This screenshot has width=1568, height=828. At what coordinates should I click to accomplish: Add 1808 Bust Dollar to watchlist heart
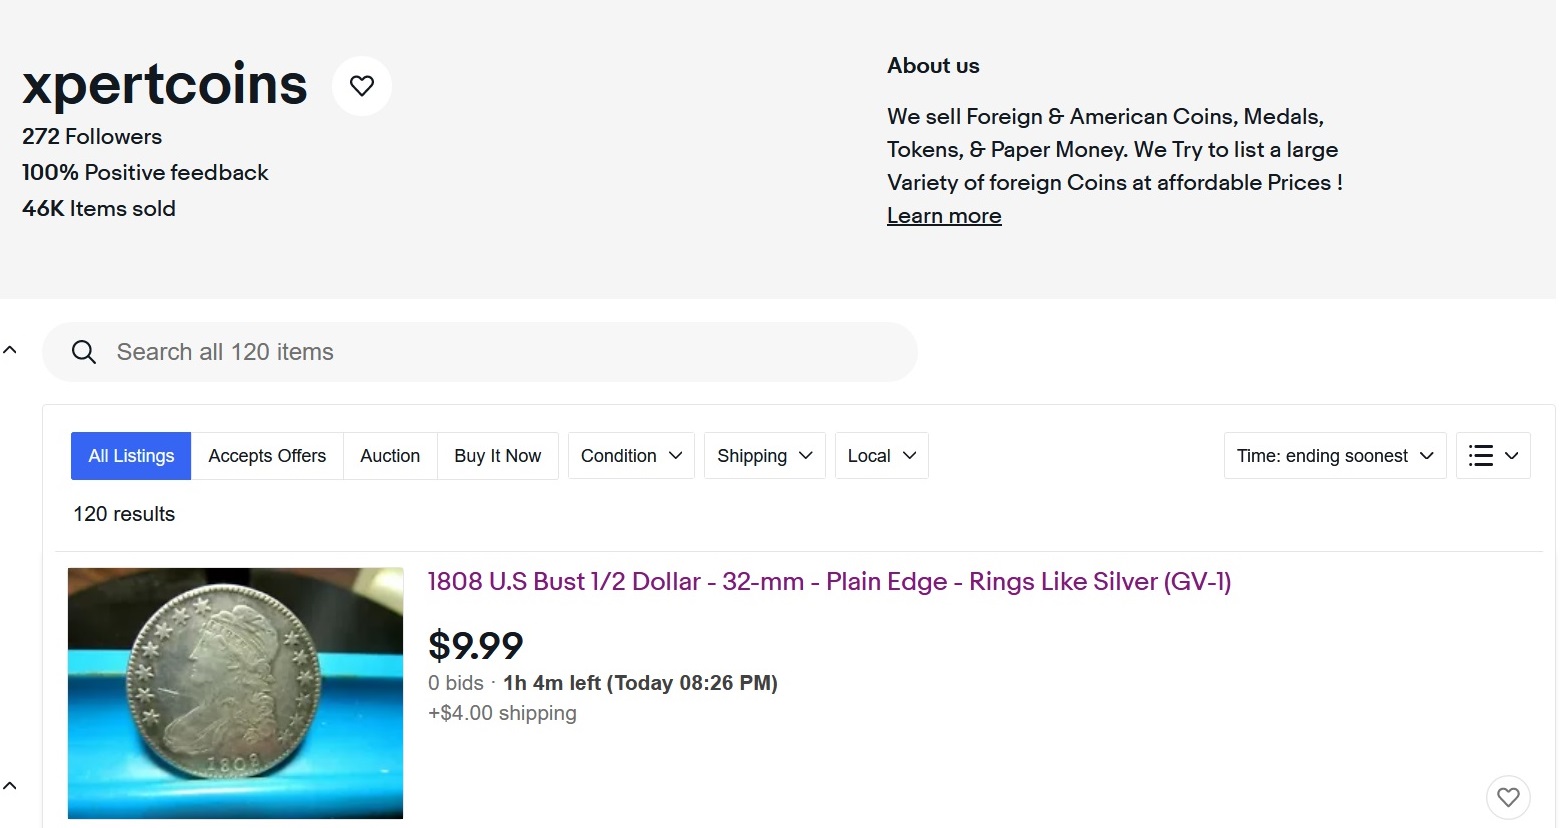(x=1508, y=797)
